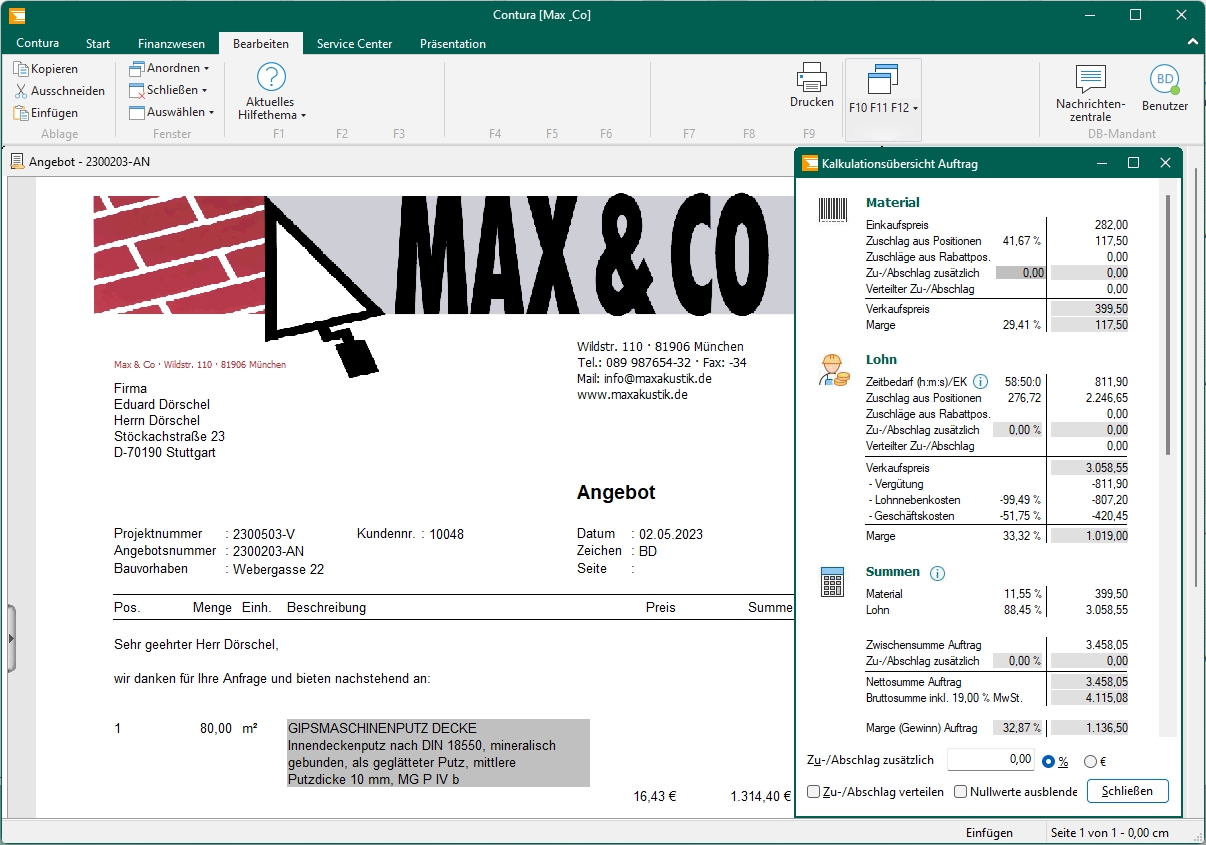
Task: Expand the Anordnen dropdown arrow
Action: coord(206,69)
